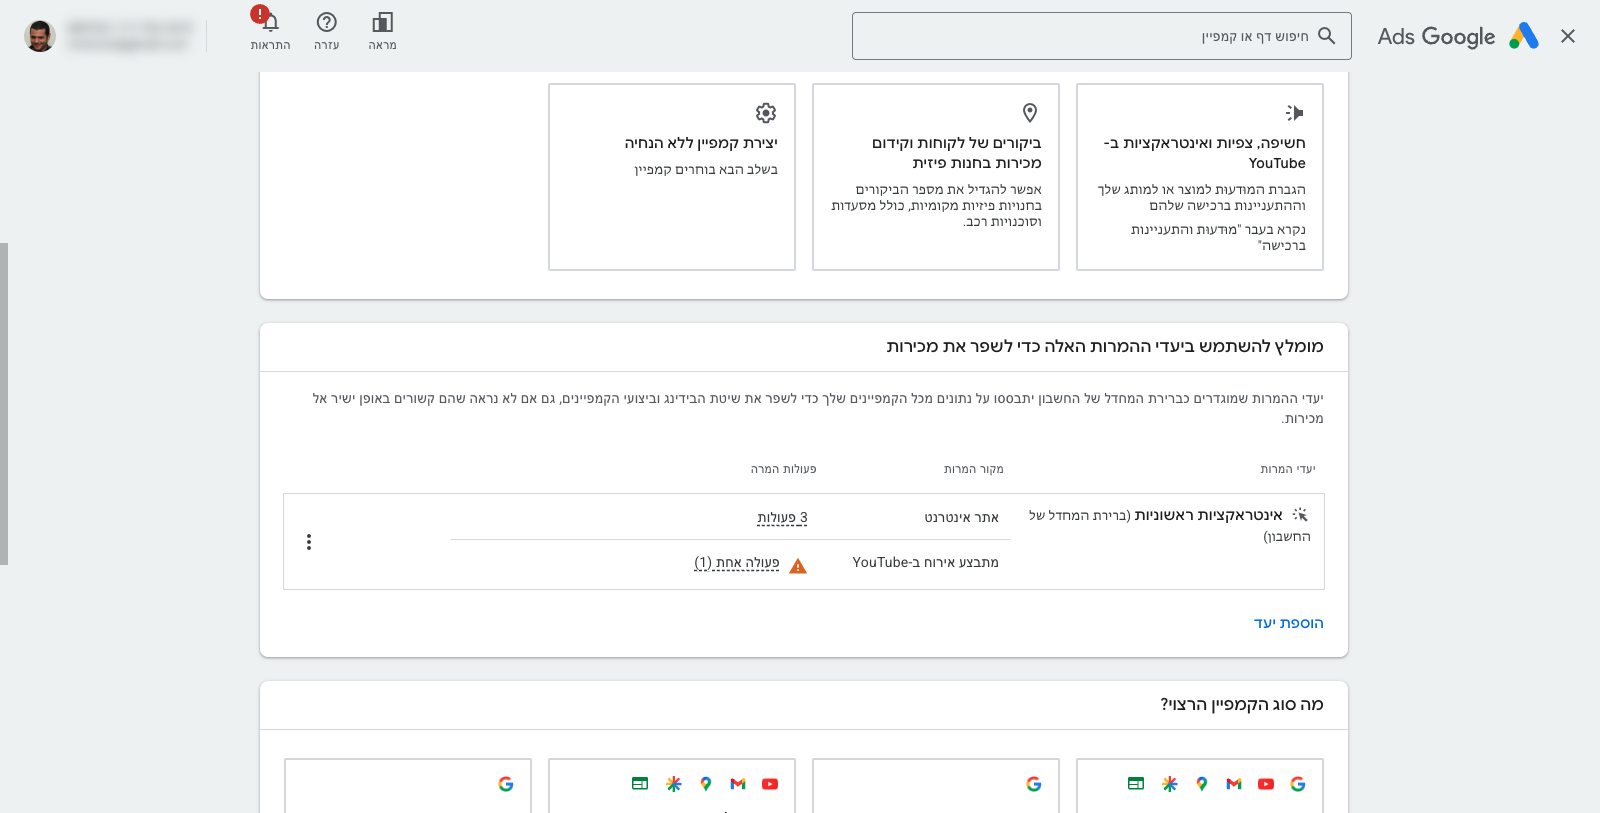Click Google G icon in six-icon campaign card
Image resolution: width=1600 pixels, height=813 pixels.
1298,784
